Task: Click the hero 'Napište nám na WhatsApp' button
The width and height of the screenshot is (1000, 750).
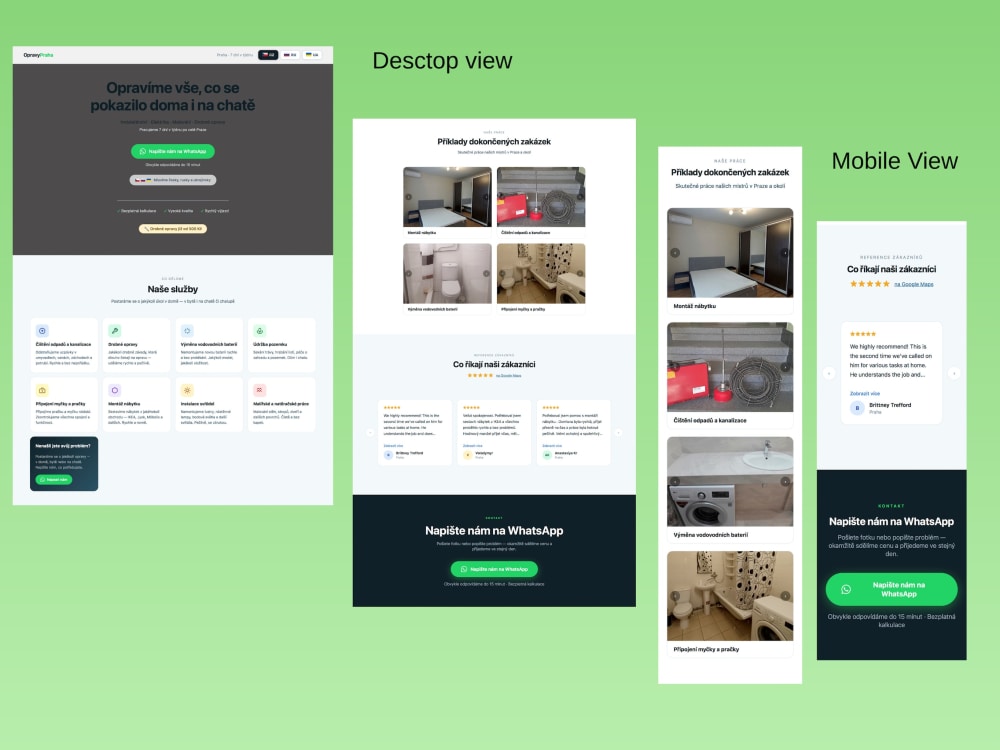Action: [173, 151]
